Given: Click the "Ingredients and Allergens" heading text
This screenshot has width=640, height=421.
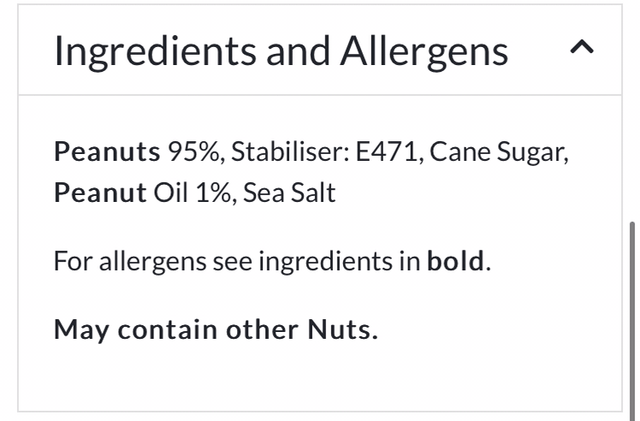Looking at the screenshot, I should pos(281,50).
